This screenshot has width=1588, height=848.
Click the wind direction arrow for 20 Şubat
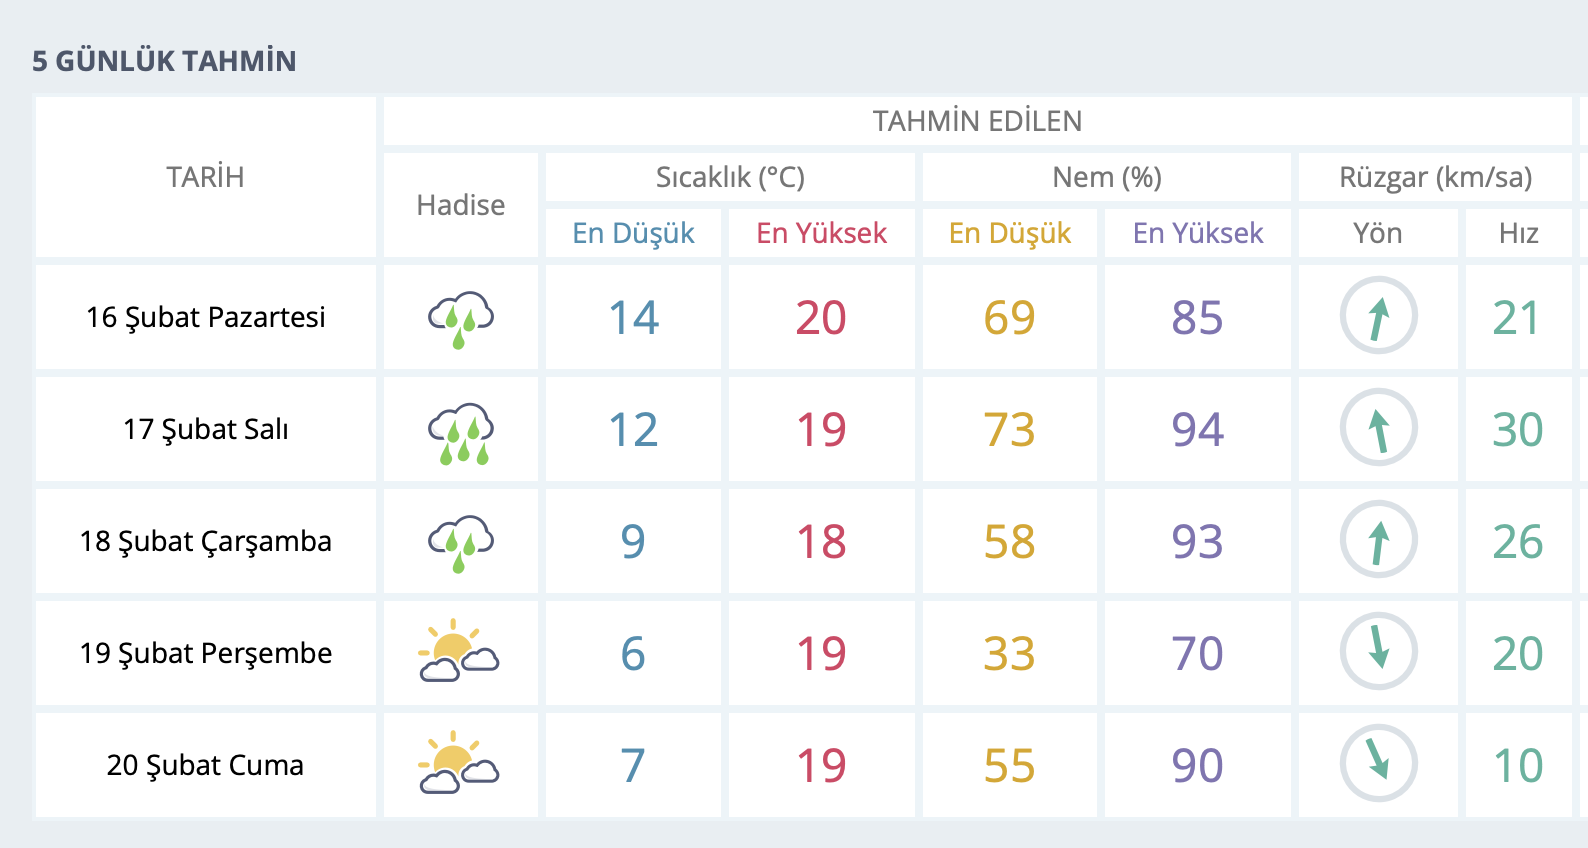(x=1378, y=764)
